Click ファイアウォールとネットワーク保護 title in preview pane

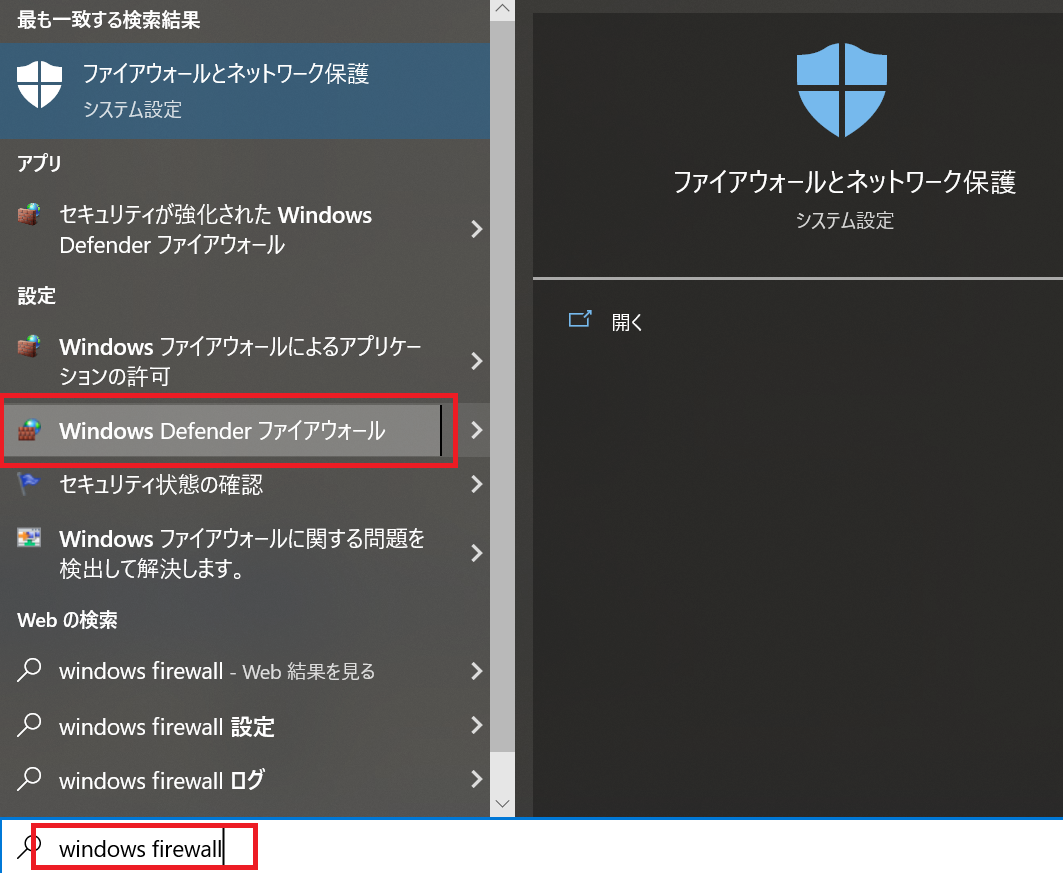coord(844,182)
